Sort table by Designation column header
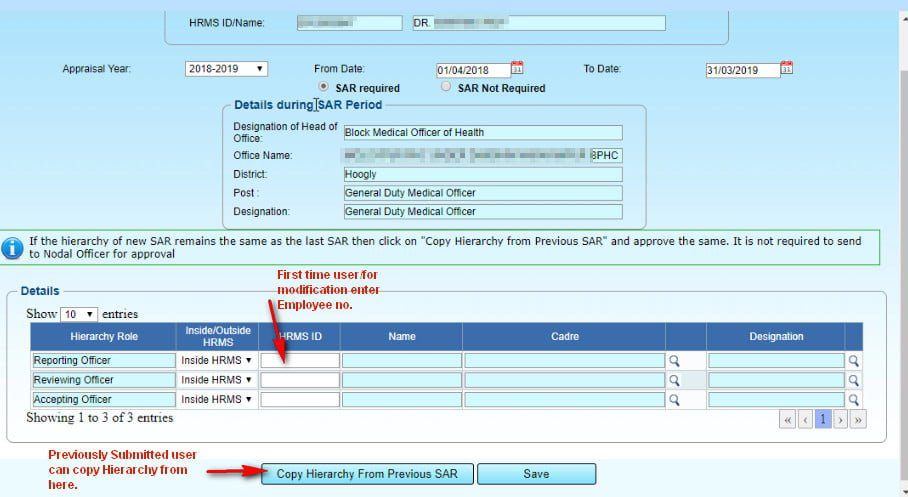The height and width of the screenshot is (497, 908). click(x=776, y=337)
